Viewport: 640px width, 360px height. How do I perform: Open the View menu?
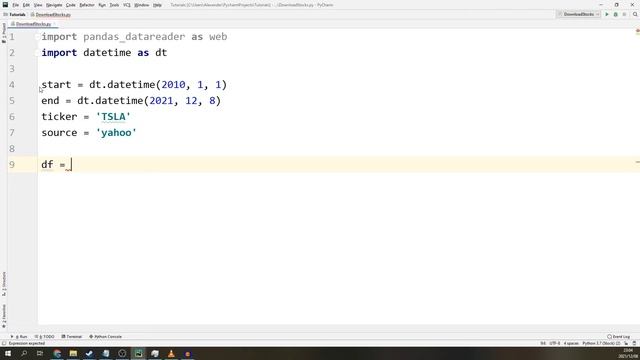point(38,5)
